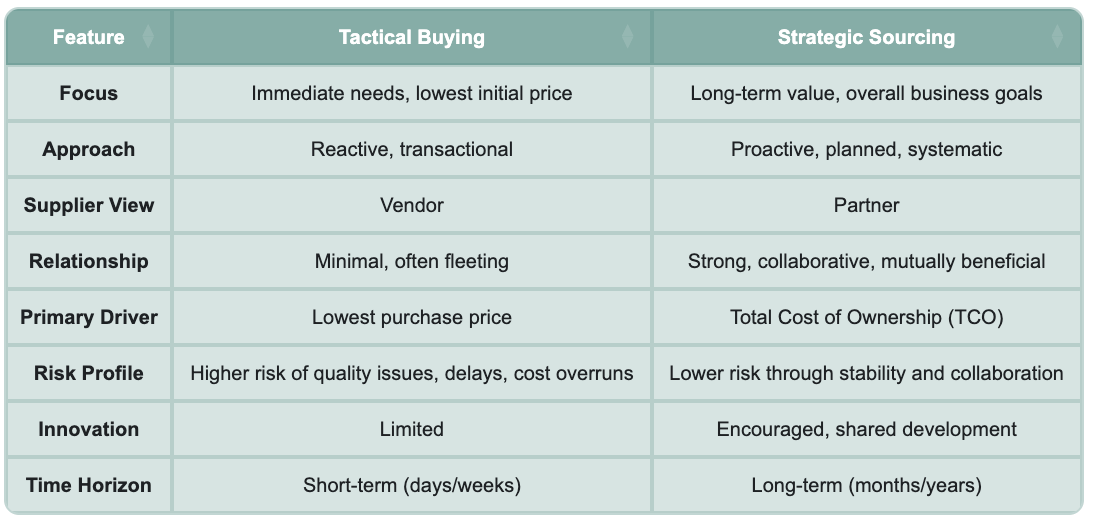Select the Encouraged, shared development cell
Viewport: 1093px width, 522px height.
[x=867, y=429]
